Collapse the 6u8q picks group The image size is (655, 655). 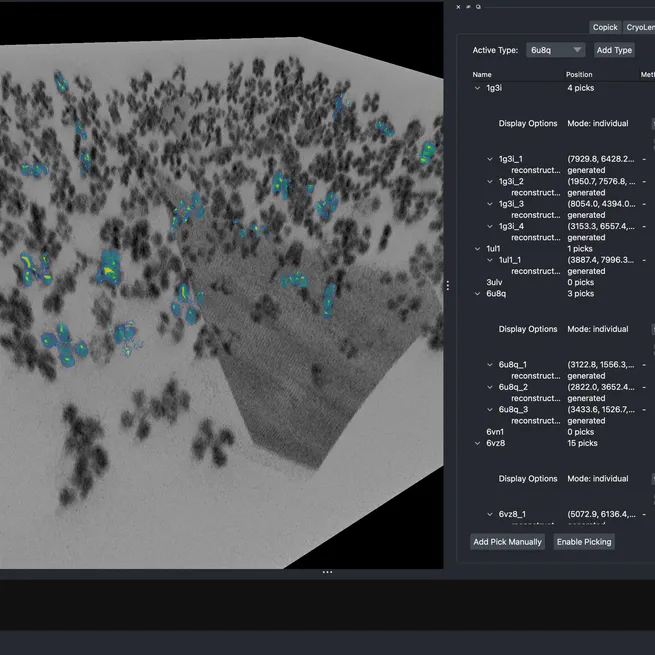tap(477, 294)
